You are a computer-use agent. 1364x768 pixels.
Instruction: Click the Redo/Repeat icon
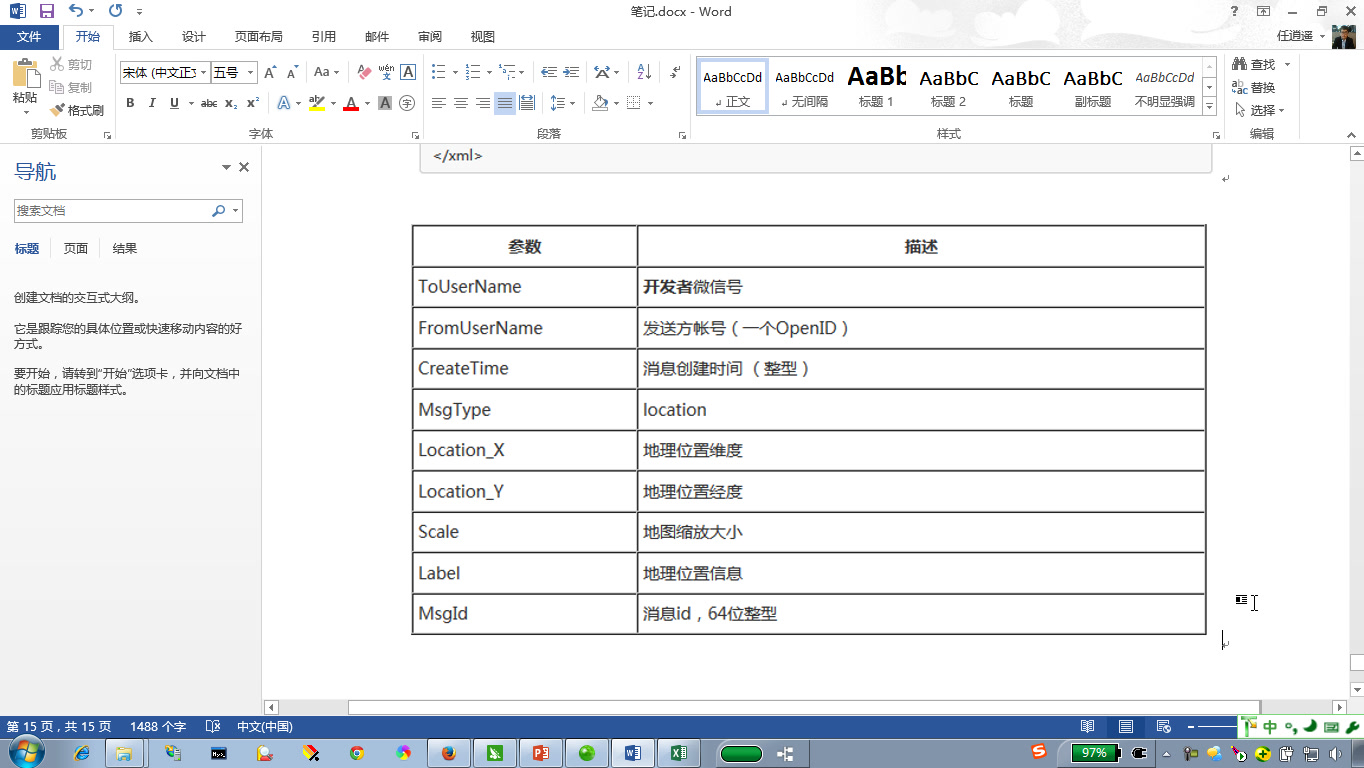click(x=115, y=11)
